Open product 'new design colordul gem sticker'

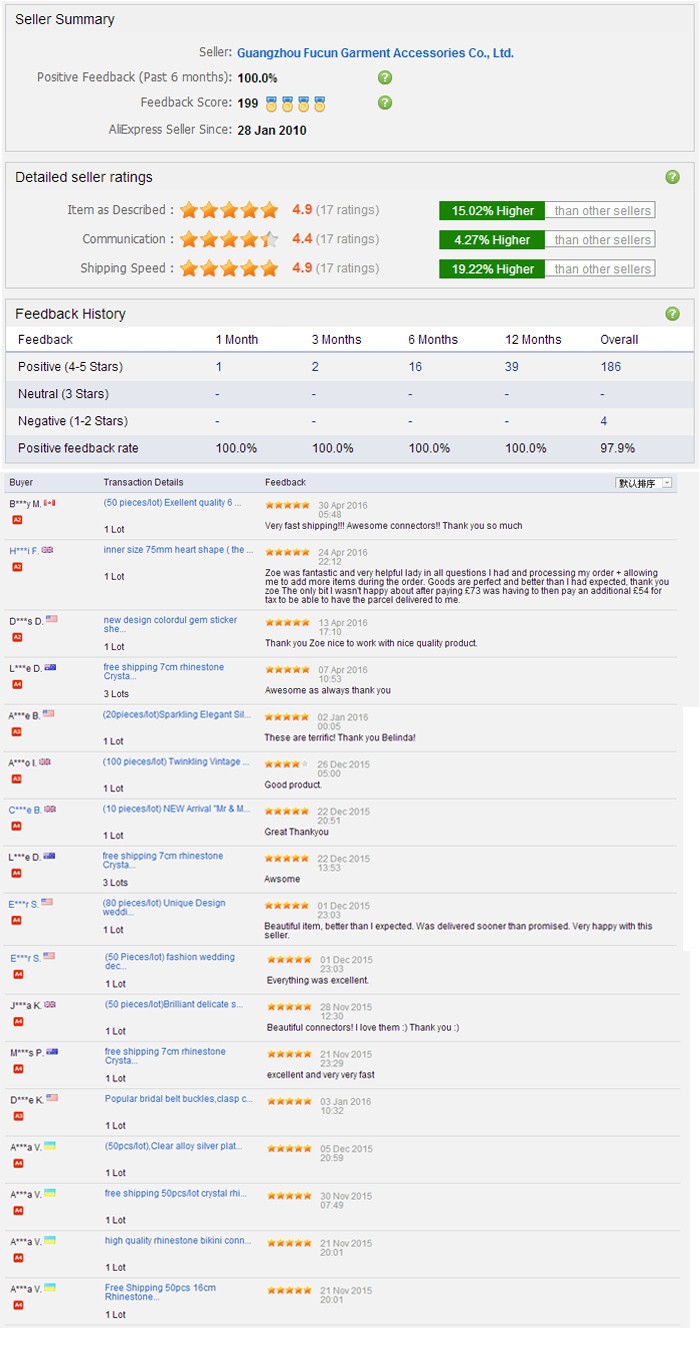point(170,625)
